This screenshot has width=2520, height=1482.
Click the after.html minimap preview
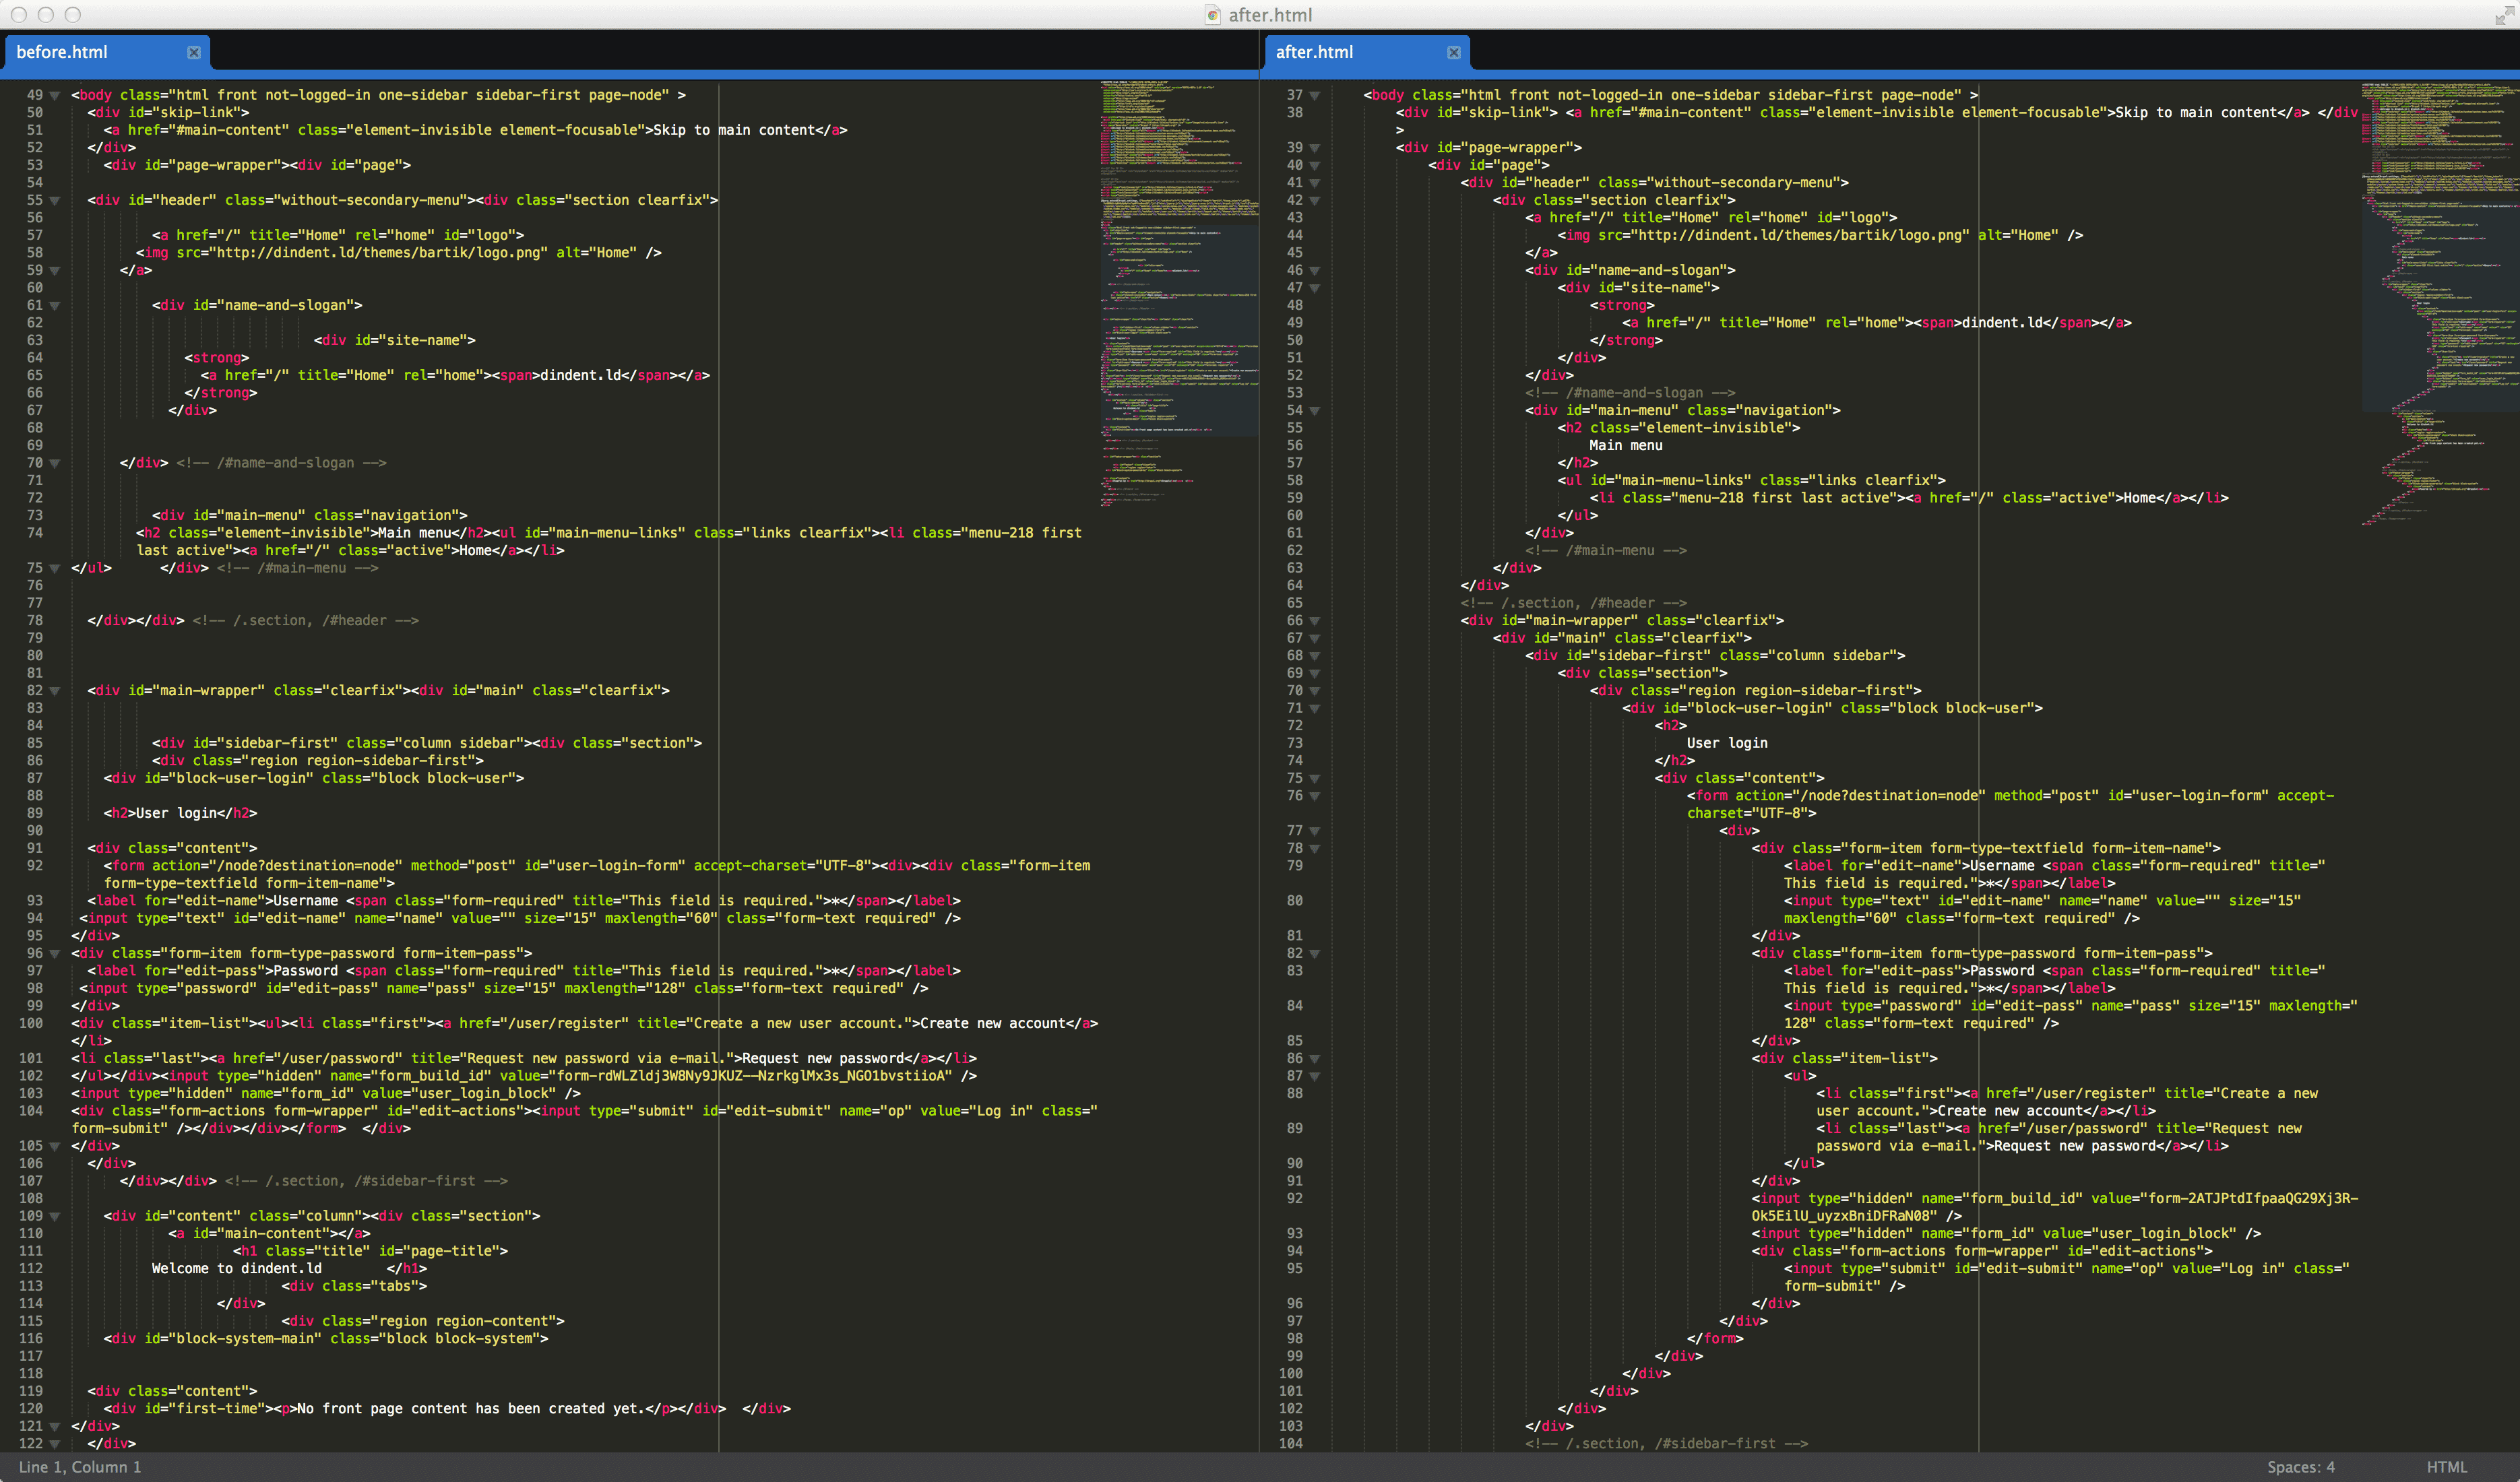[2440, 303]
